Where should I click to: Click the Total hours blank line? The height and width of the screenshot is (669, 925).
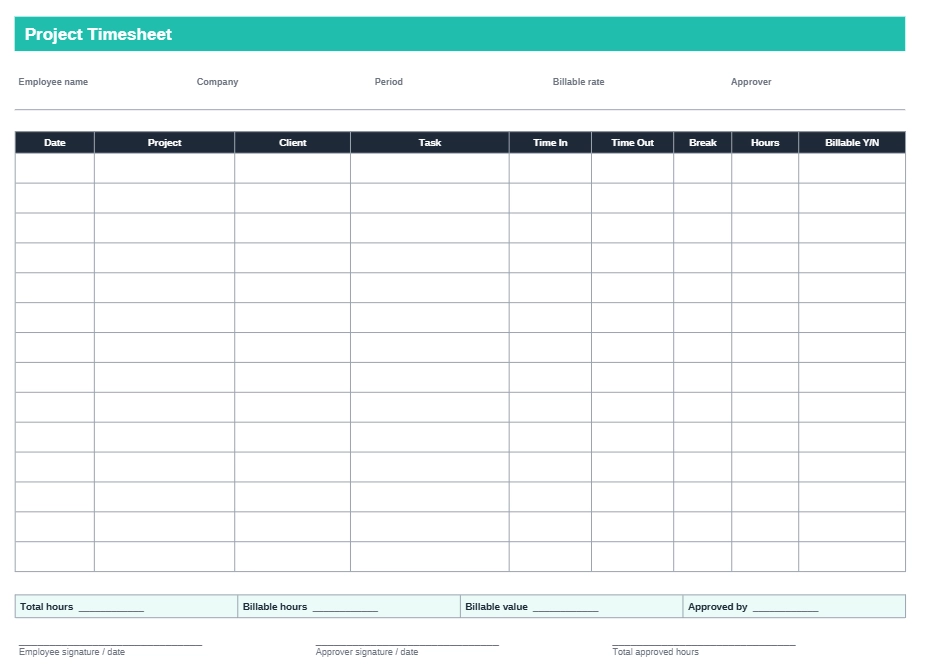[111, 611]
